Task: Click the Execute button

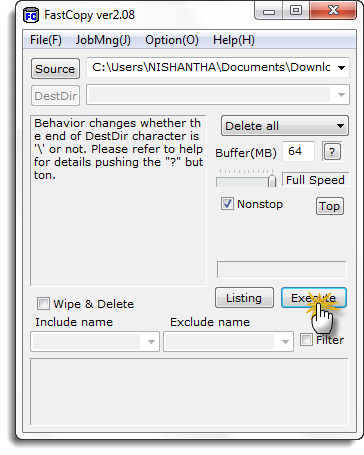Action: click(314, 298)
